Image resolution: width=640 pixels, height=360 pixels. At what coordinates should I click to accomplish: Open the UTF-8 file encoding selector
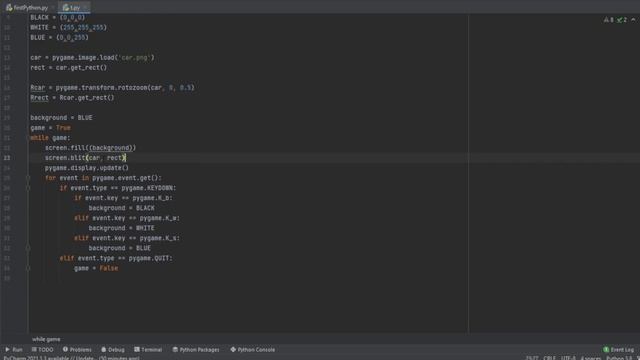click(x=568, y=358)
